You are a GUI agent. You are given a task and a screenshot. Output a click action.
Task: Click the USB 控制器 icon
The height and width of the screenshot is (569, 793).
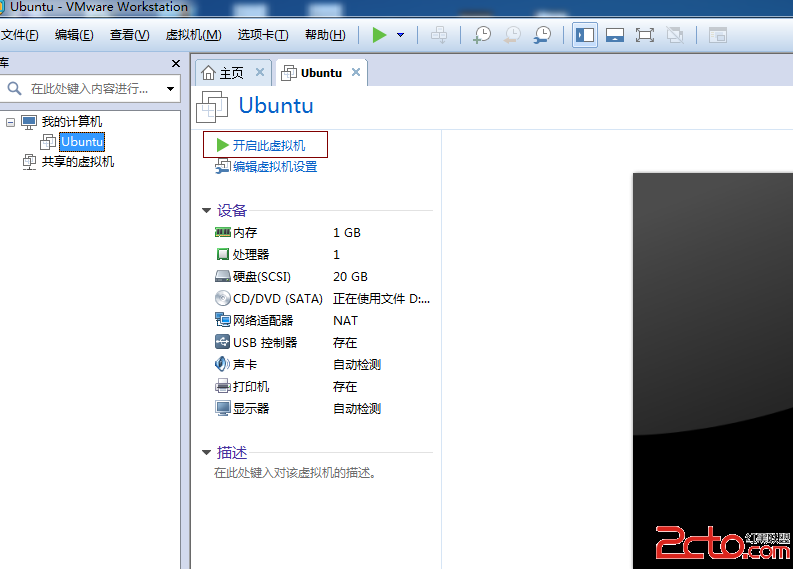[223, 342]
